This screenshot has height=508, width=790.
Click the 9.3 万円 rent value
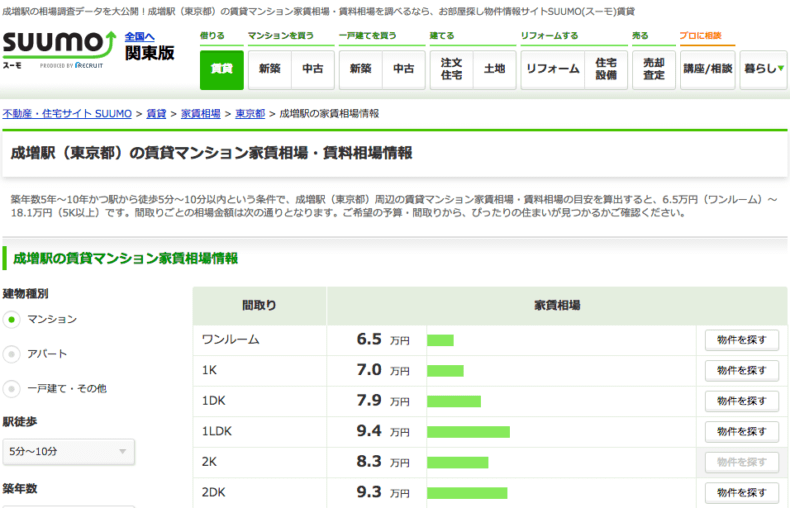tap(383, 492)
